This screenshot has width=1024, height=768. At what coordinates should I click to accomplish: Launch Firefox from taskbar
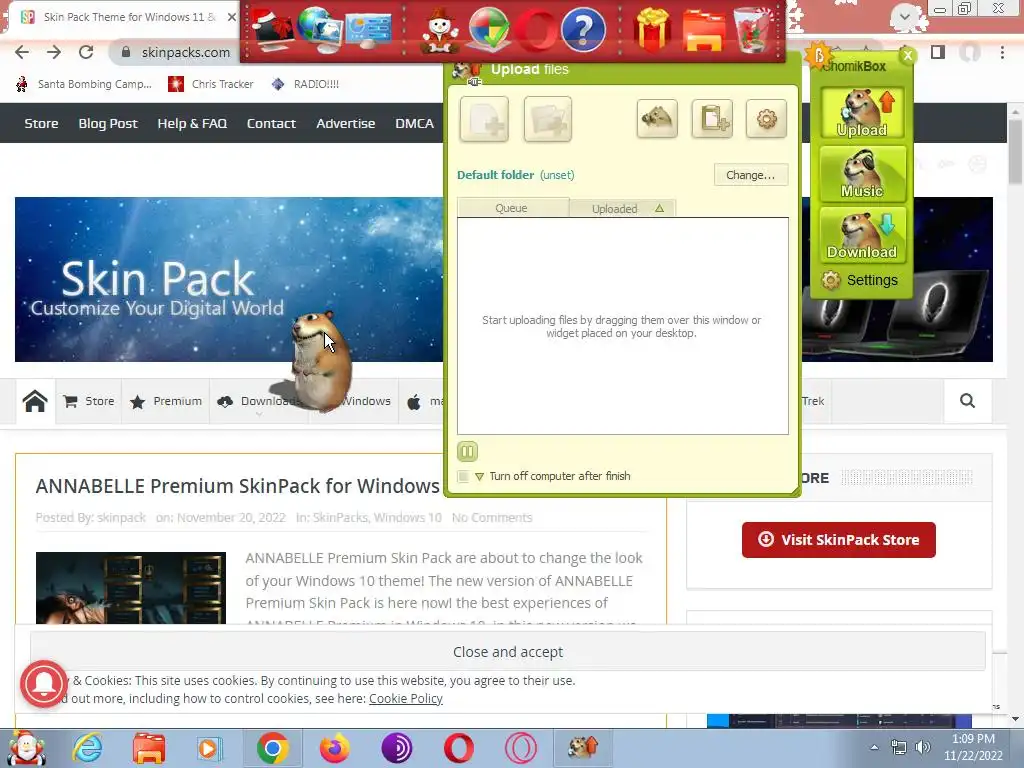point(334,748)
